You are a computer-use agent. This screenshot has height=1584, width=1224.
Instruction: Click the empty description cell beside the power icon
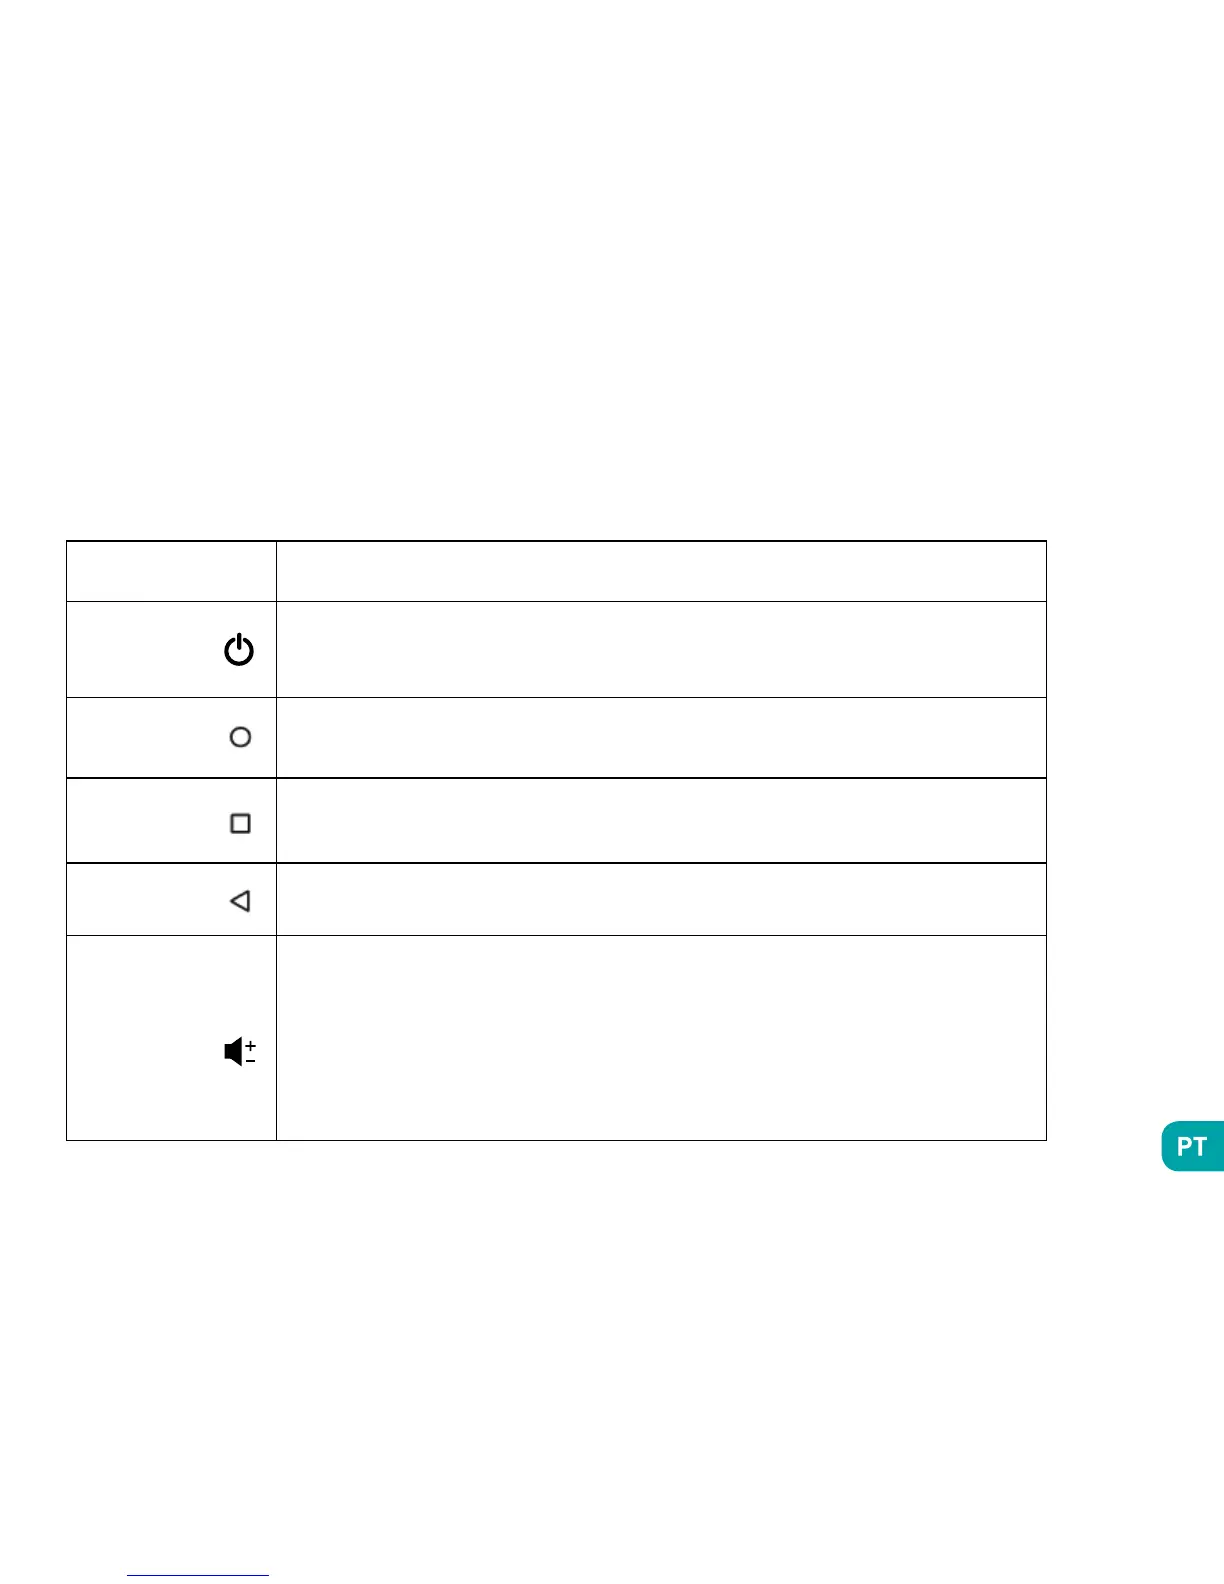click(x=660, y=649)
